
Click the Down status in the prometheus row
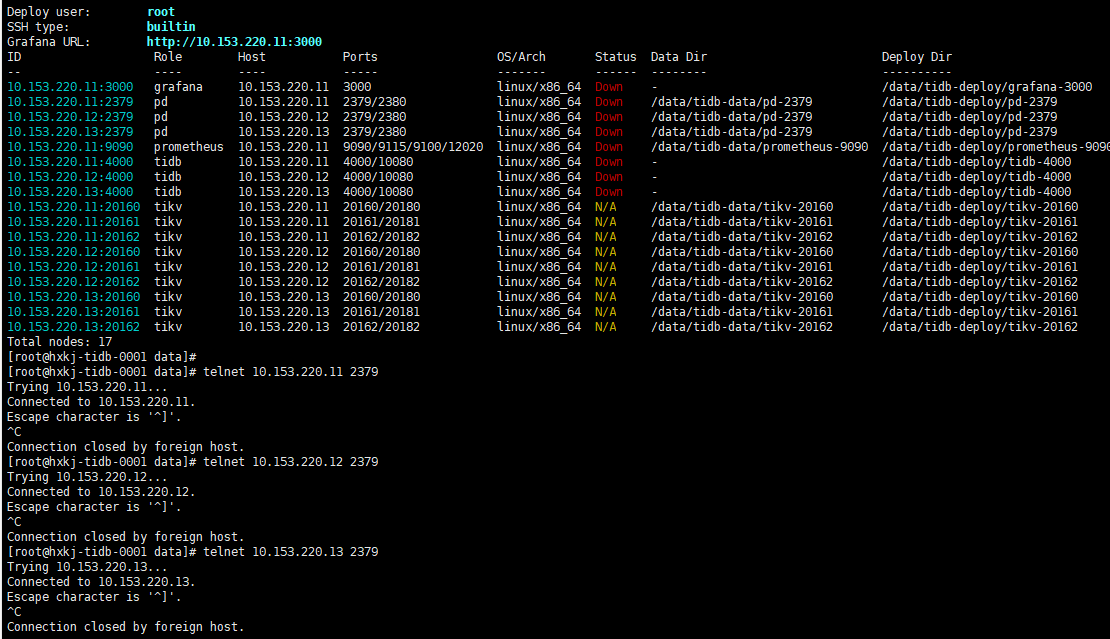click(609, 147)
